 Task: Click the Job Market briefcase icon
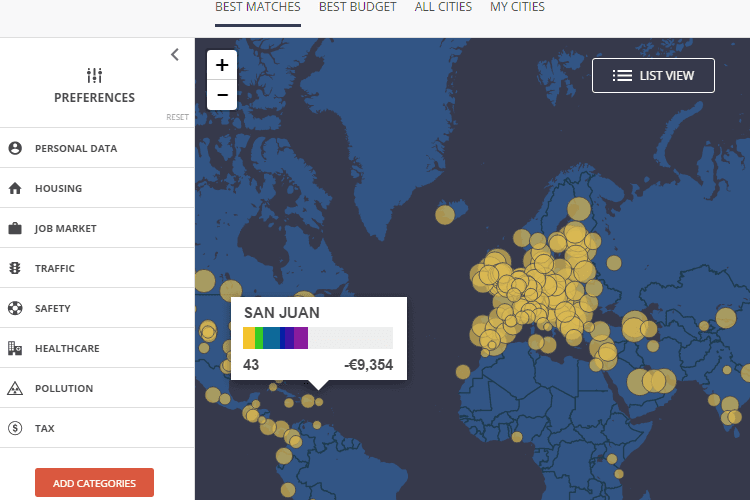[15, 228]
